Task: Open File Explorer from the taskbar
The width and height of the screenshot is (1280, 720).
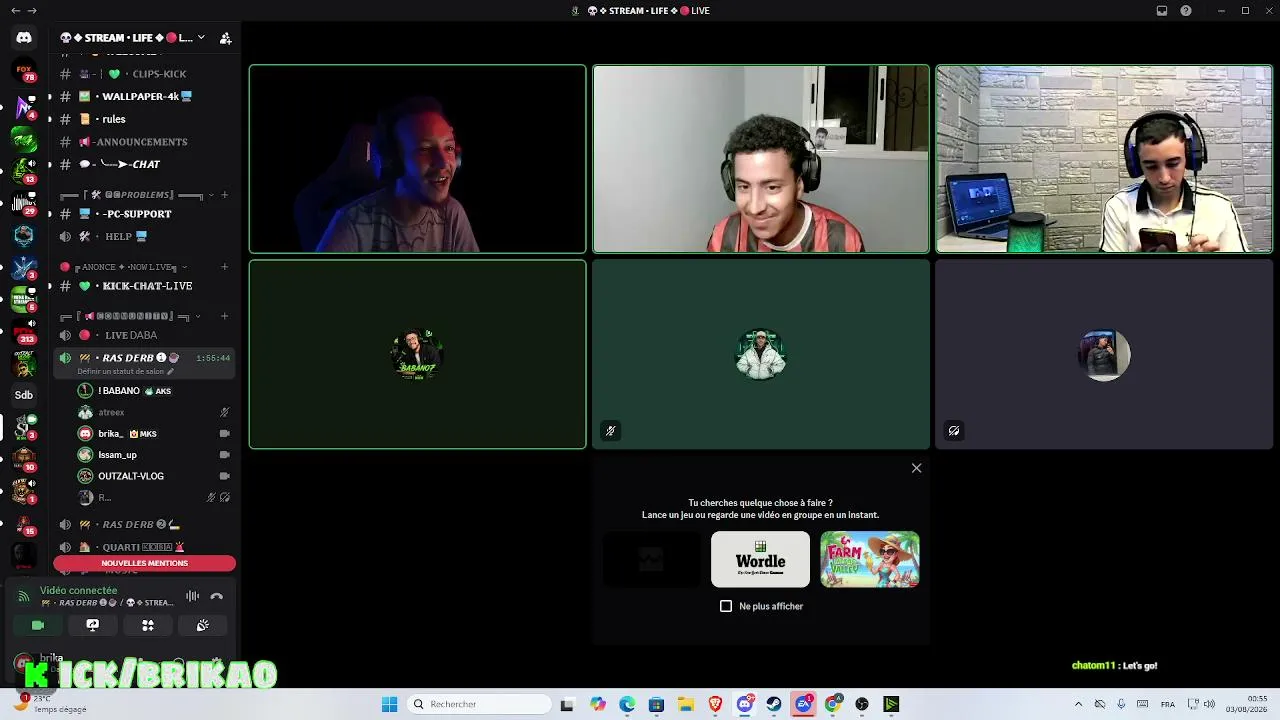Action: click(x=686, y=704)
